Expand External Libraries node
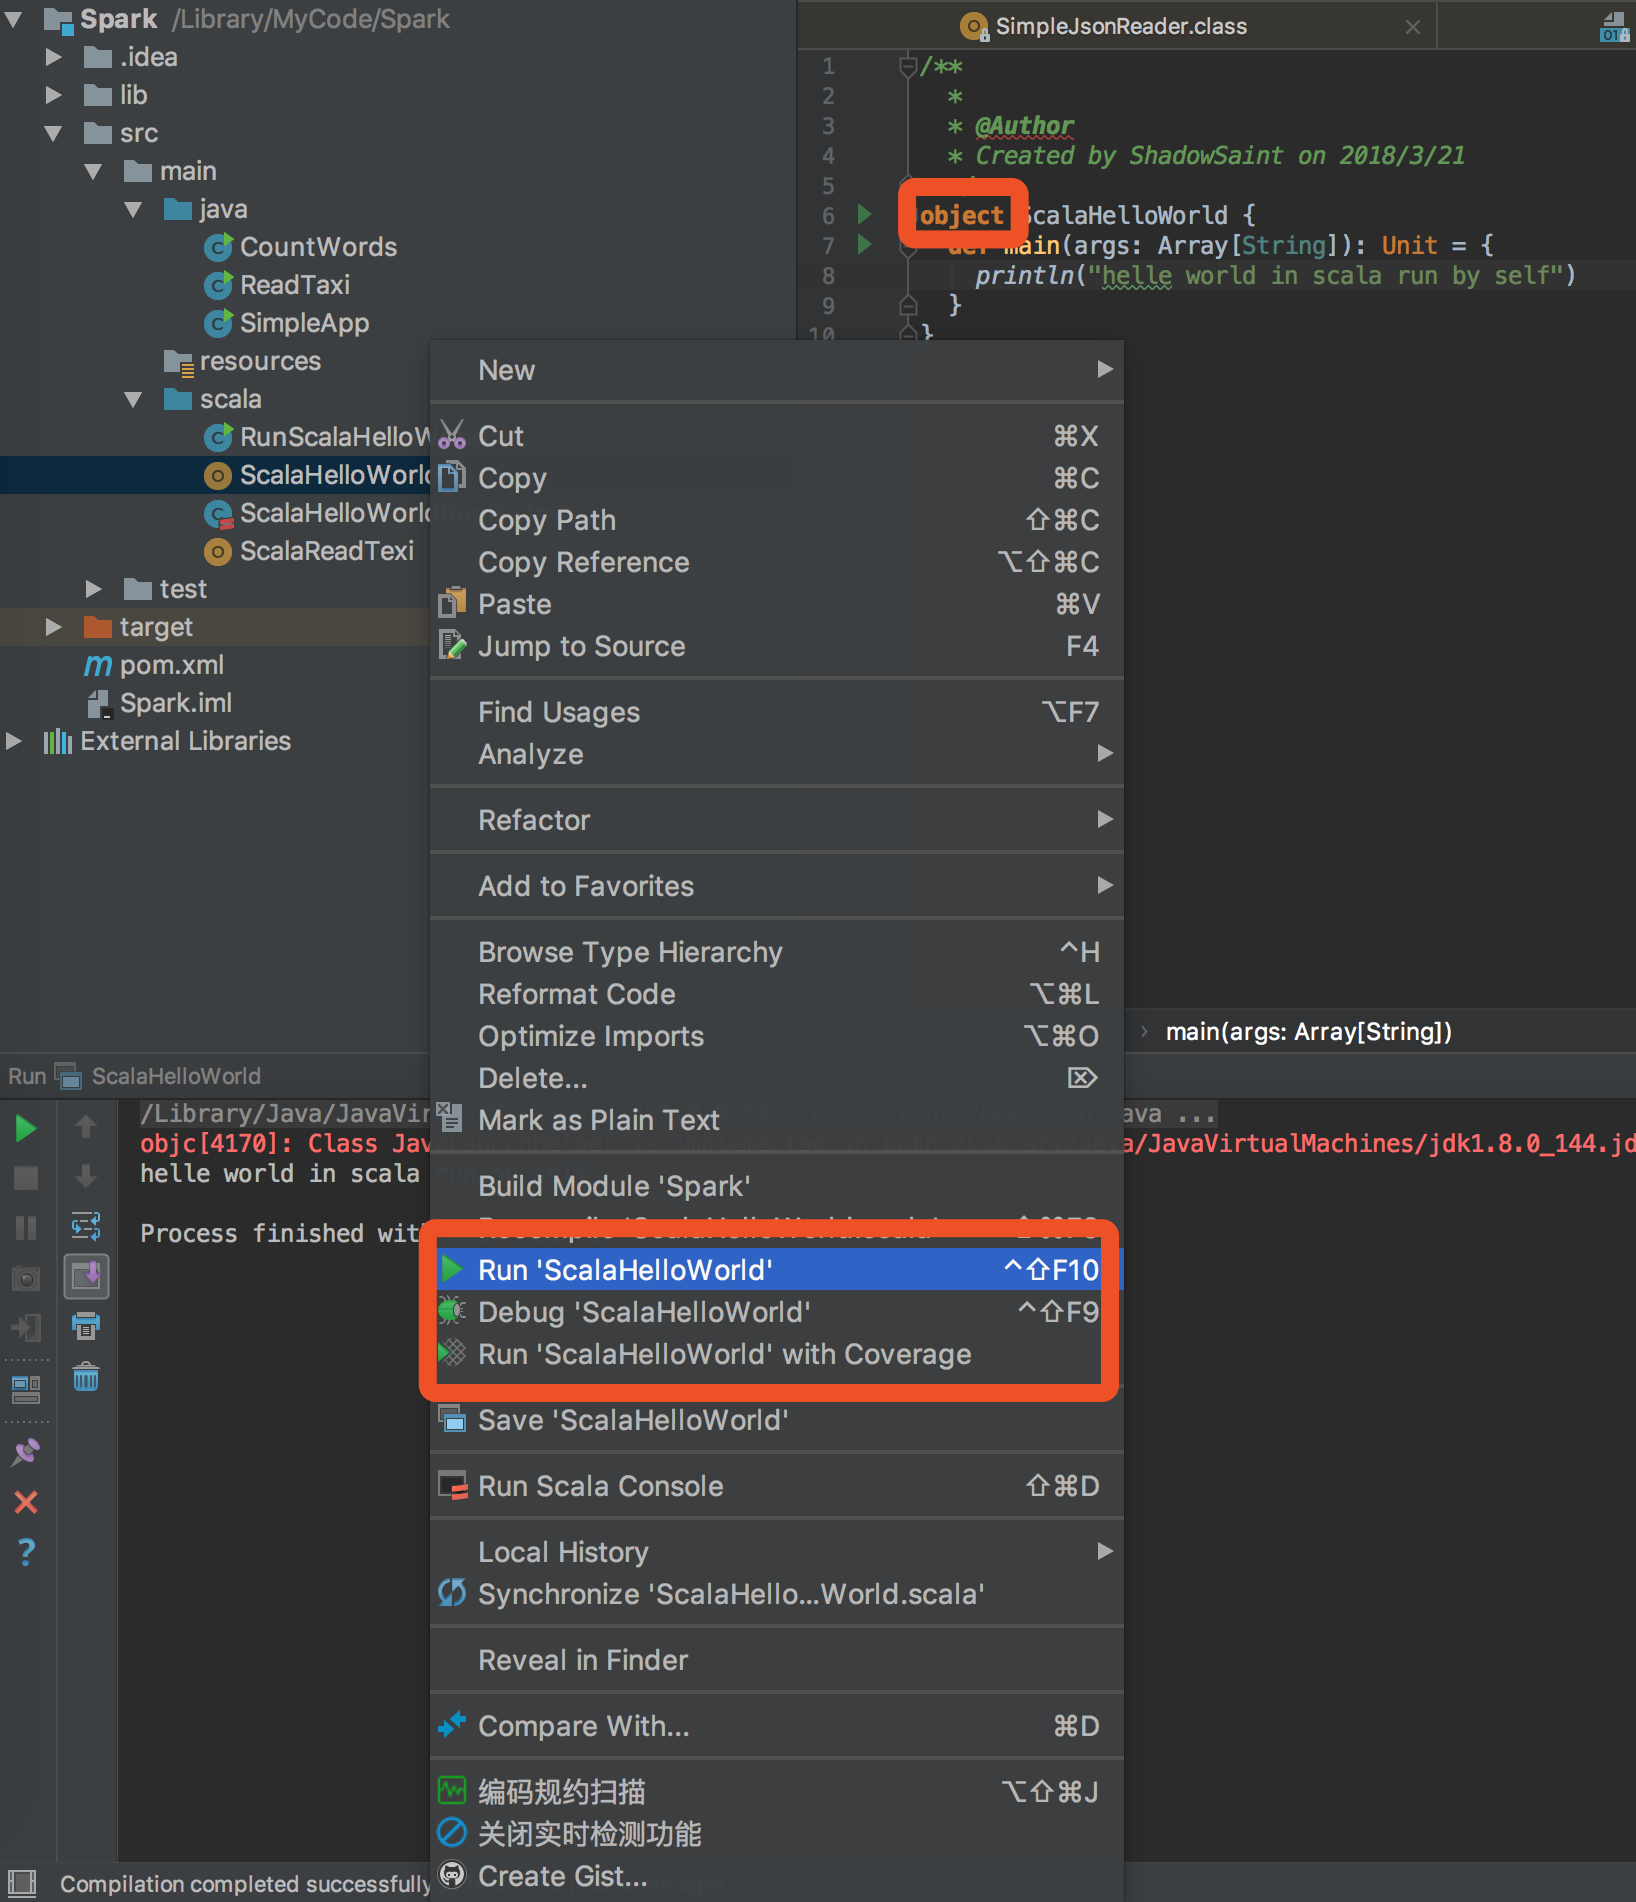The width and height of the screenshot is (1636, 1902). 14,741
